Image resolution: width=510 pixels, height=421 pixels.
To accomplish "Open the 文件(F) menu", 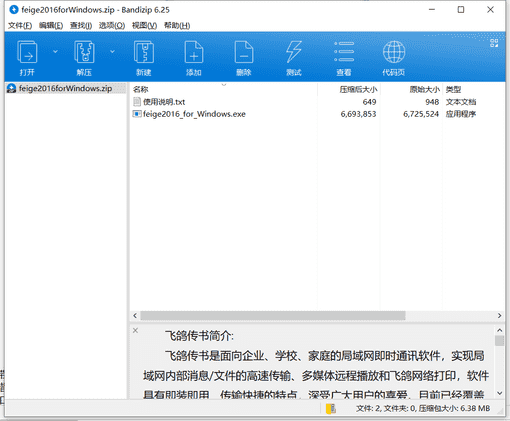I will click(x=20, y=25).
